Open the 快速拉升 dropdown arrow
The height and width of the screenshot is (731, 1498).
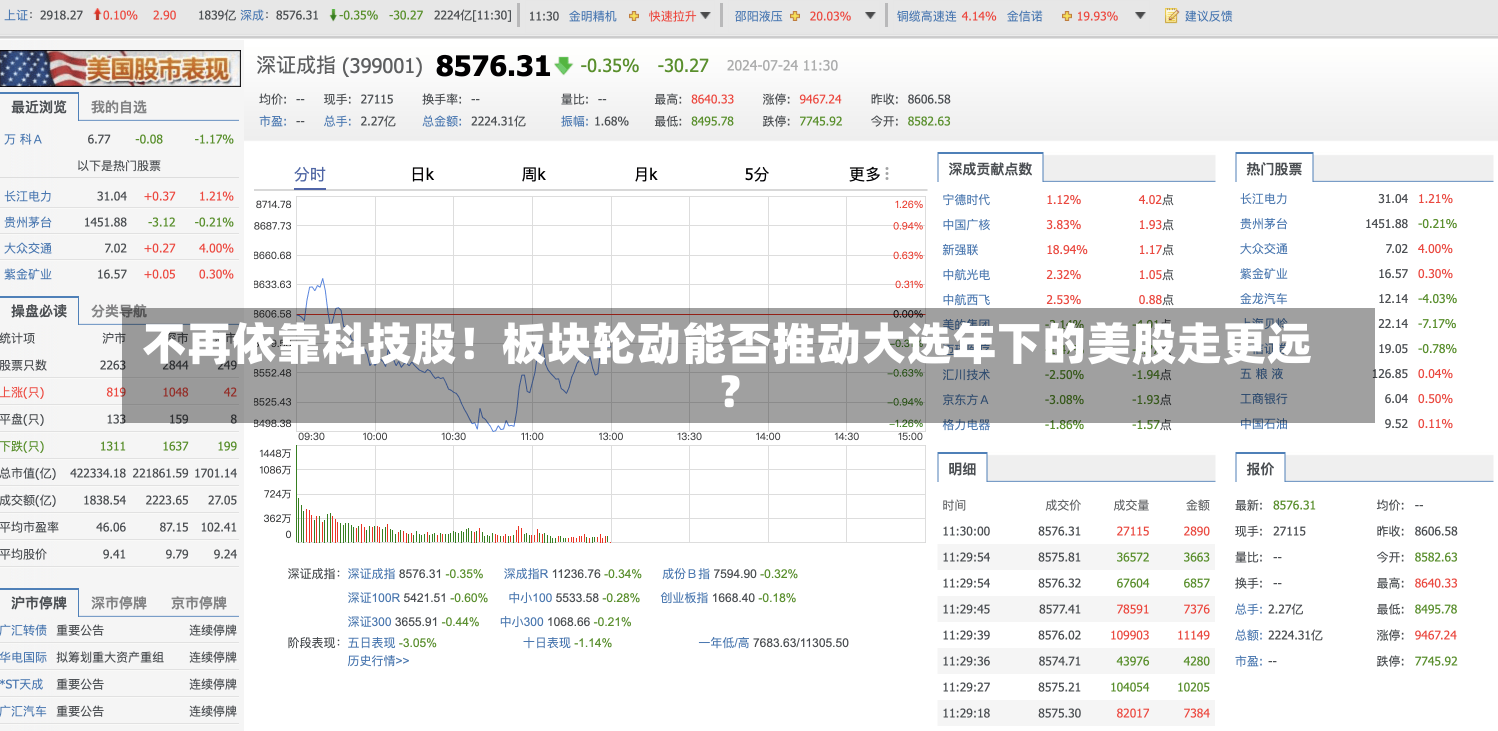coord(706,16)
